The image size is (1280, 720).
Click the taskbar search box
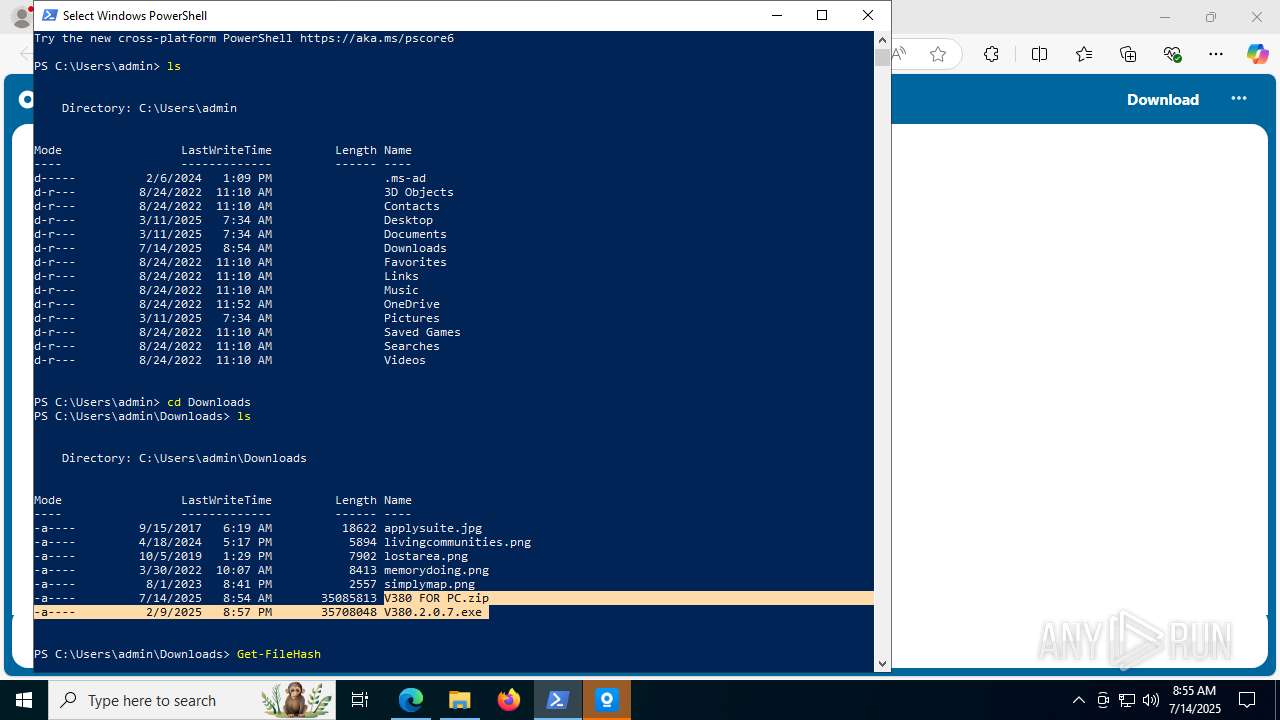coord(193,700)
